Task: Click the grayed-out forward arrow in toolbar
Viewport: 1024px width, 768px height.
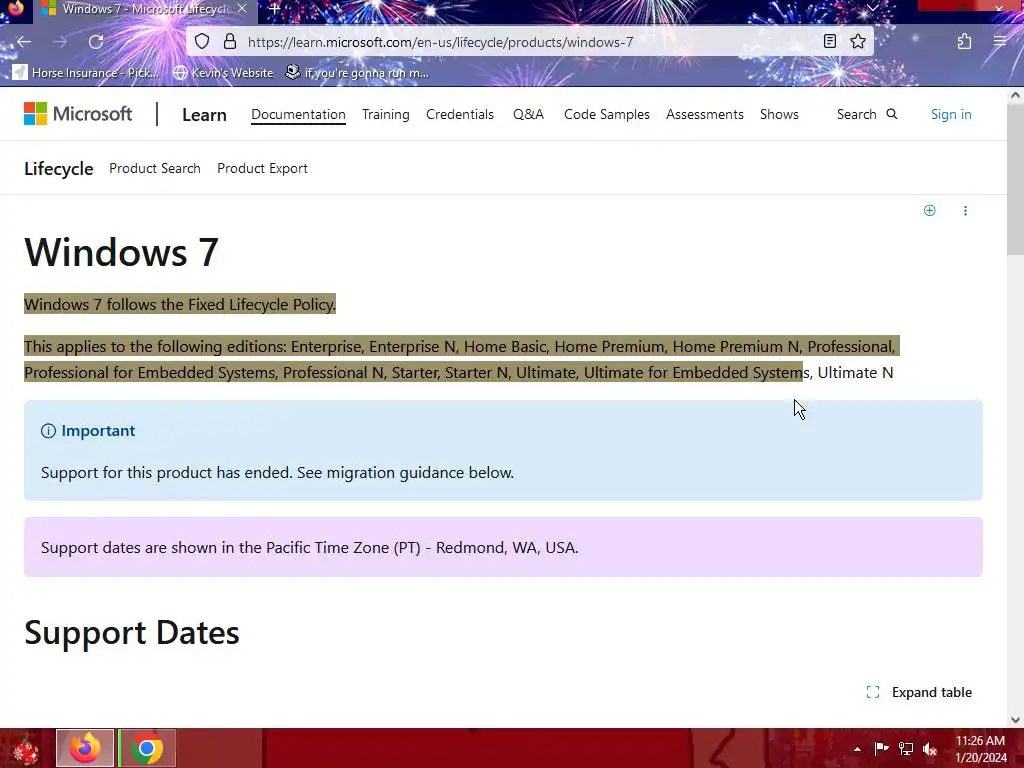Action: (60, 42)
